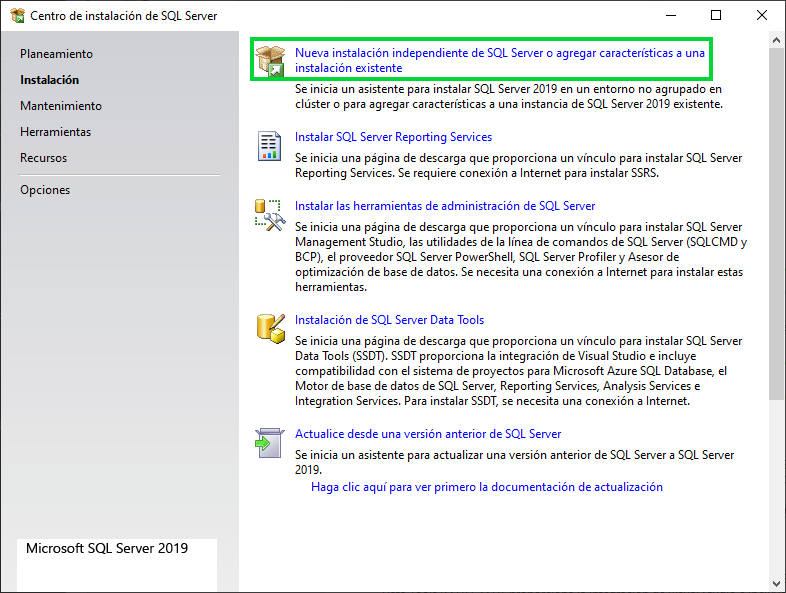Click the SQL Server title bar app icon

click(18, 16)
